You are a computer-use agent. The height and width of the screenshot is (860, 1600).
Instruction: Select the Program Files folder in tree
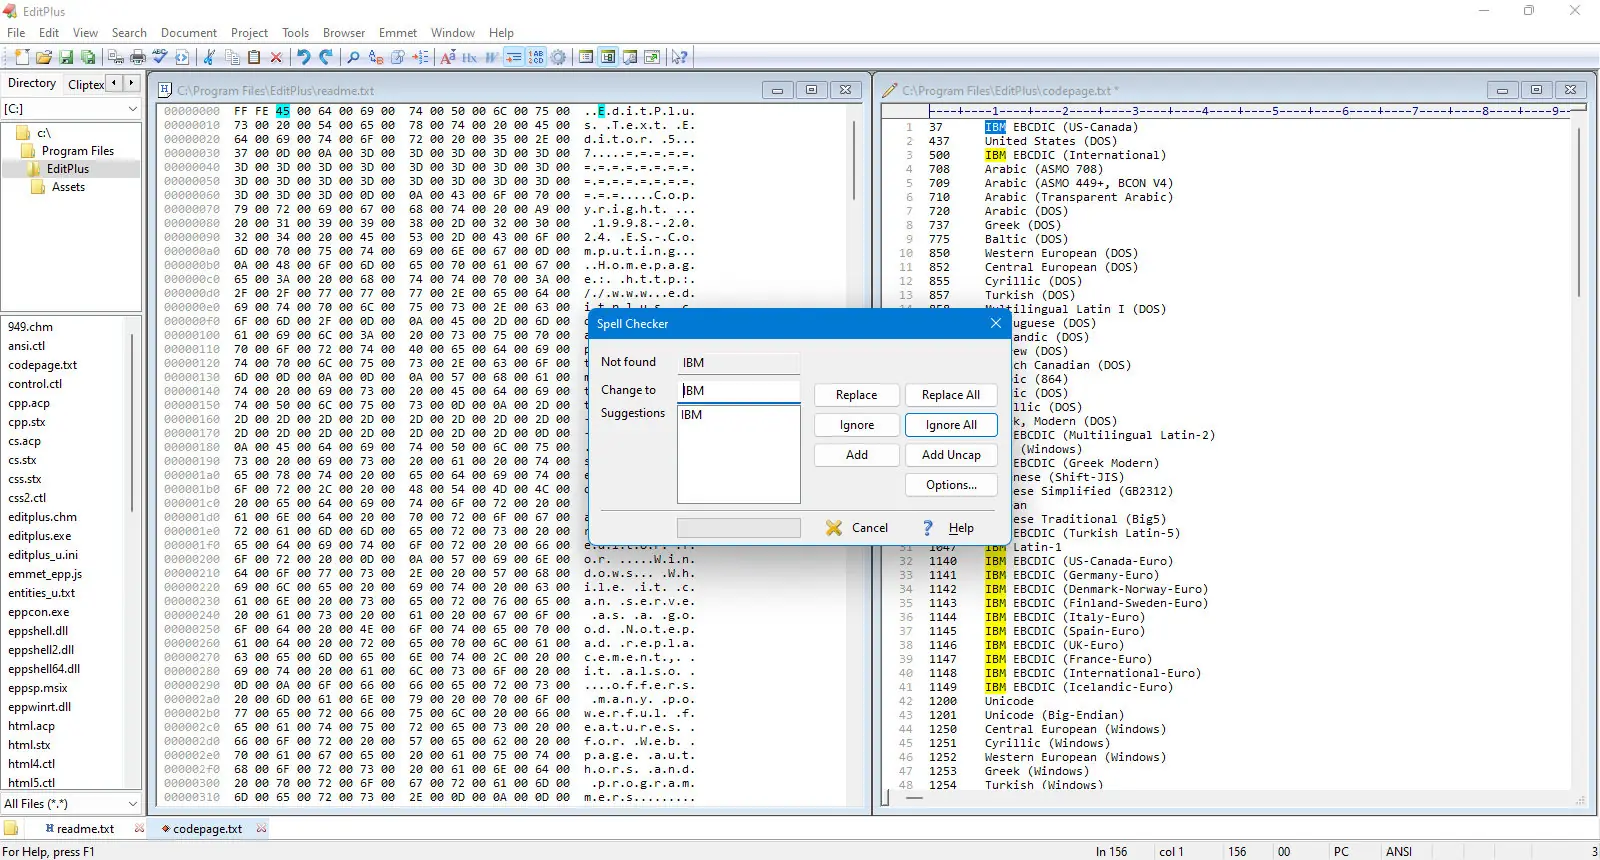(x=78, y=151)
